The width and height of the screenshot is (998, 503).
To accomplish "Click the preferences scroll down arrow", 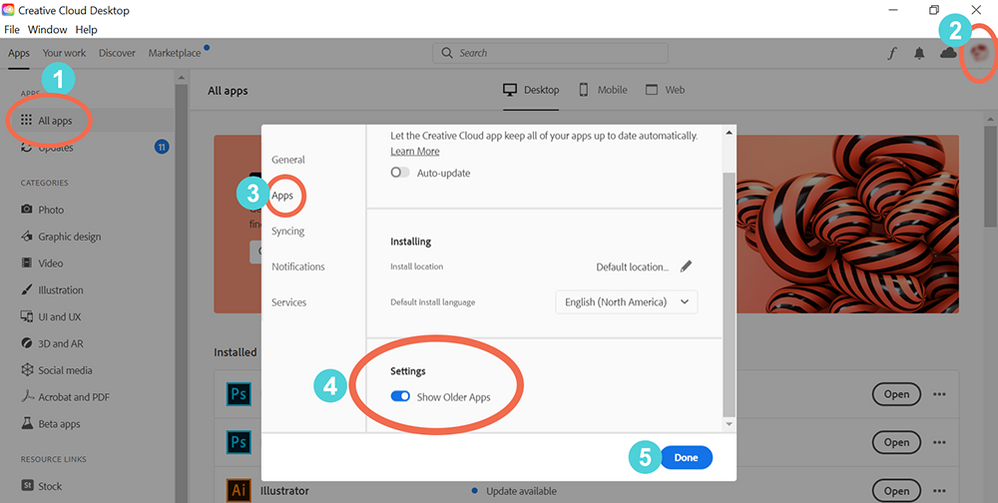I will point(729,424).
